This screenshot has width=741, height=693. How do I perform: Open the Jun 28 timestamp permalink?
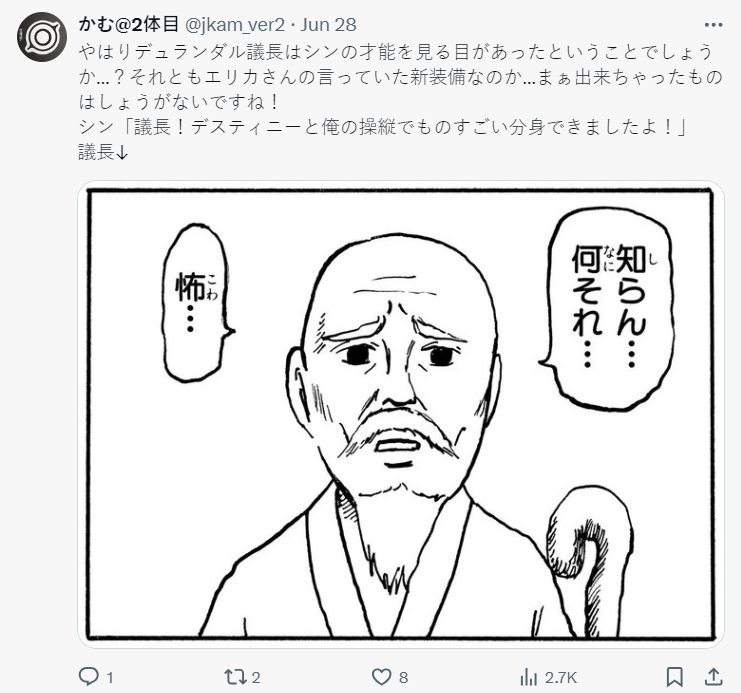(328, 25)
